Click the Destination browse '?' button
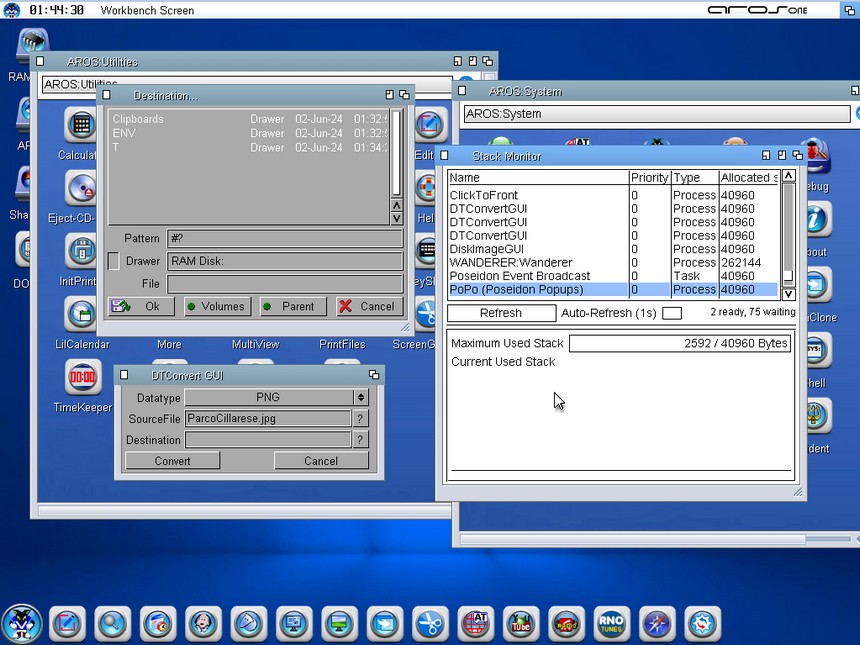 point(360,439)
